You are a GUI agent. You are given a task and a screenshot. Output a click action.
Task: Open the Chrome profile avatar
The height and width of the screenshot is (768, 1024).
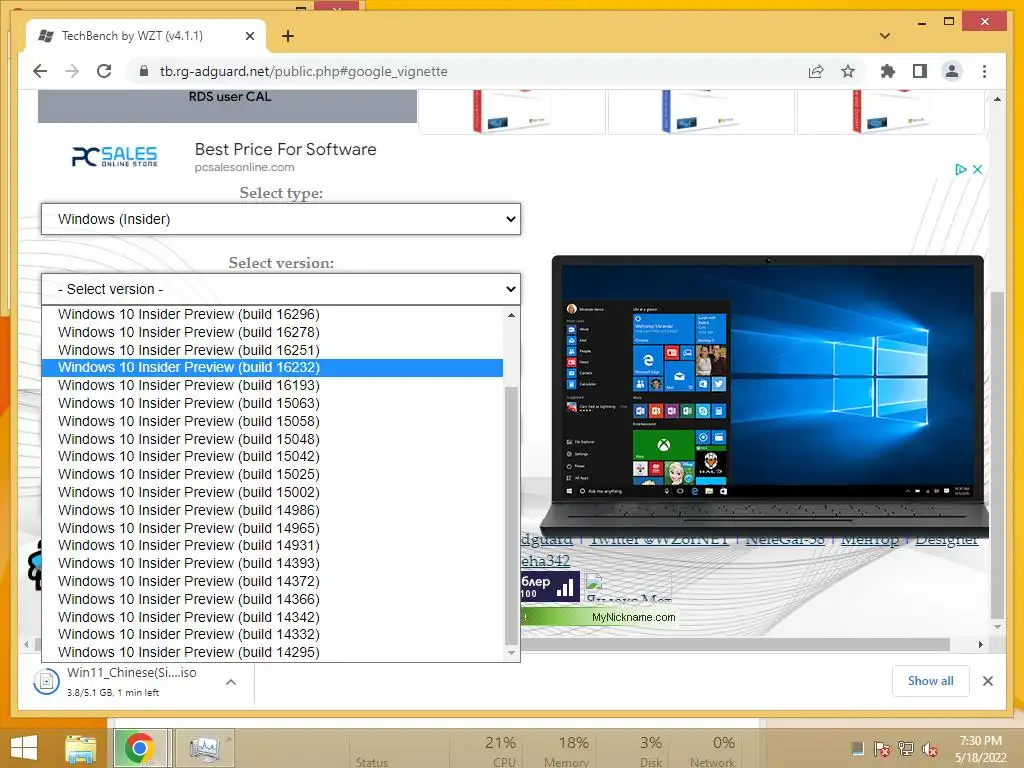point(952,71)
